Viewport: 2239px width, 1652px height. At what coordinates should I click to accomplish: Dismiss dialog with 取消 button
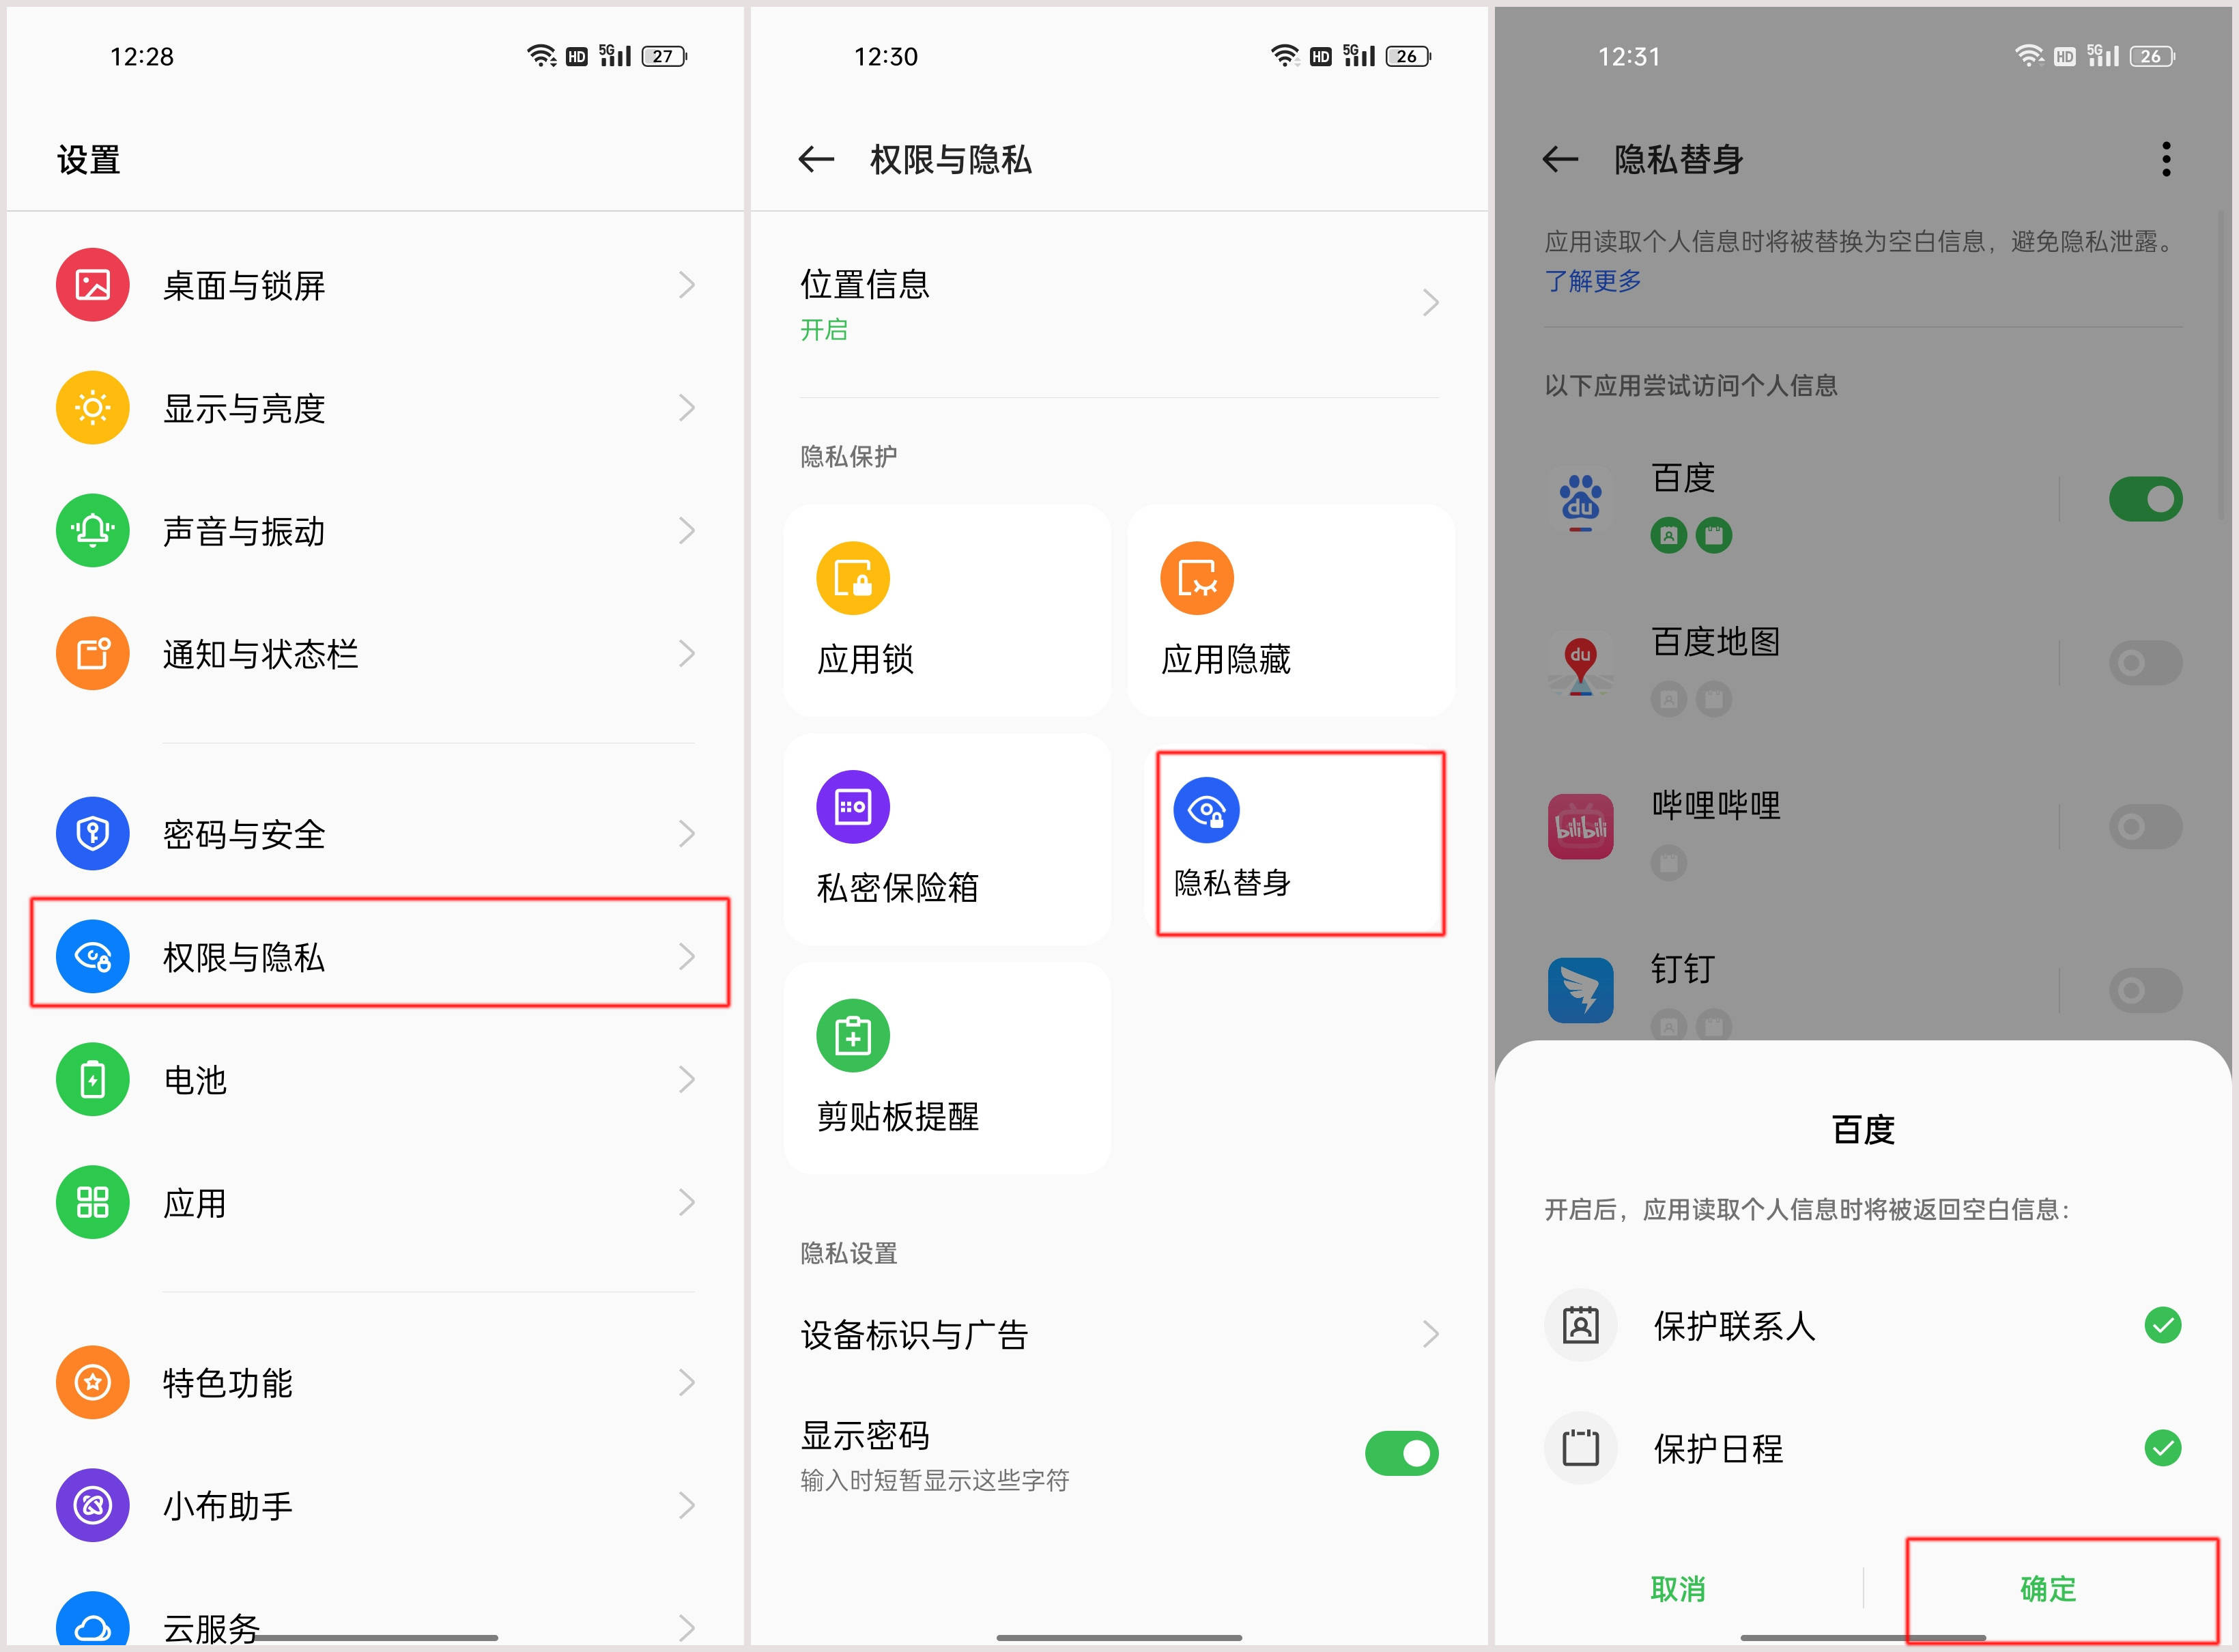pos(1678,1589)
